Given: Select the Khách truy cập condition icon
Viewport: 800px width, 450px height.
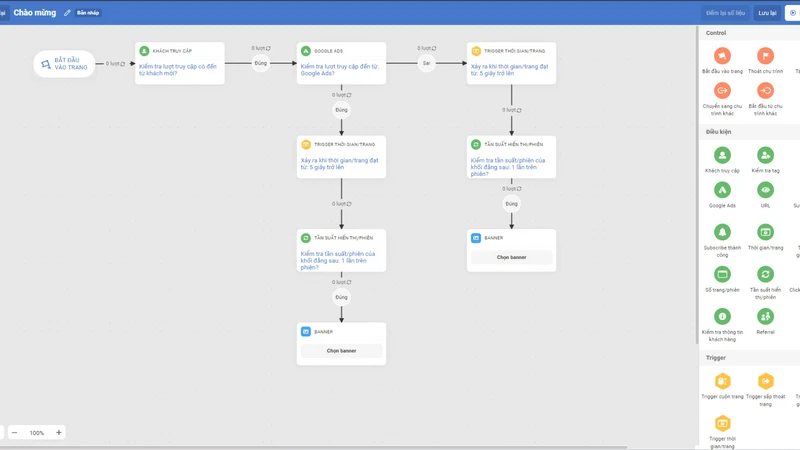Looking at the screenshot, I should pyautogui.click(x=722, y=155).
